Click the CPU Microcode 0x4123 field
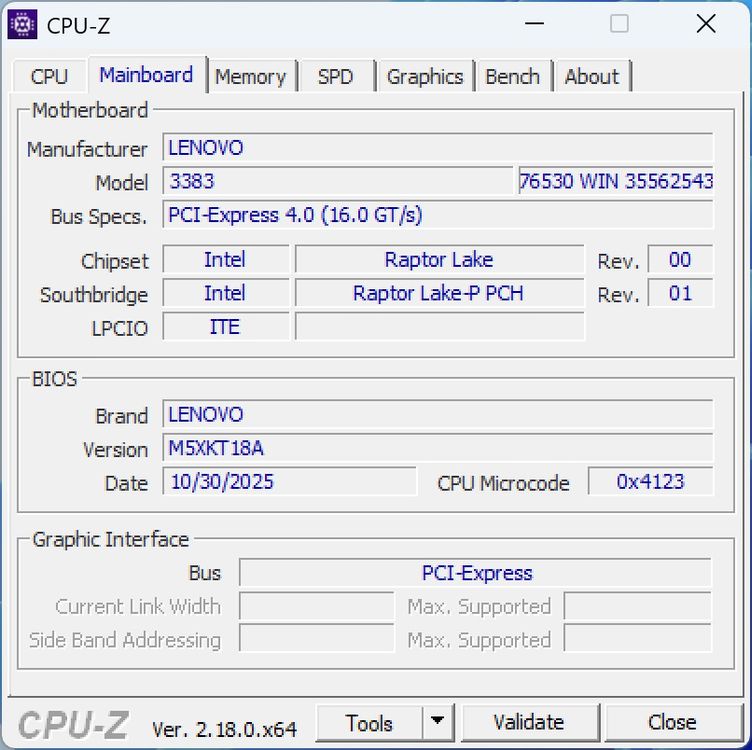The width and height of the screenshot is (752, 750). click(x=651, y=481)
